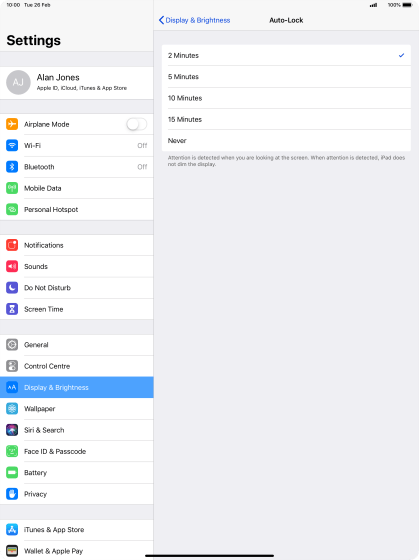Go back using the chevron arrow
Viewport: 419px width, 560px height.
point(161,20)
